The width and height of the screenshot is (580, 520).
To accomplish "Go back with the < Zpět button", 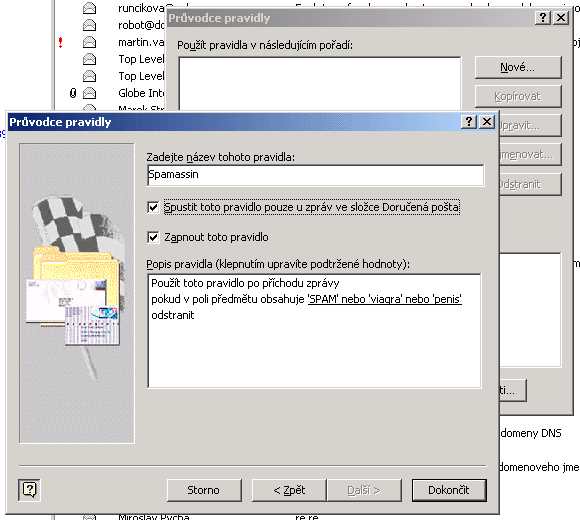I will [289, 490].
